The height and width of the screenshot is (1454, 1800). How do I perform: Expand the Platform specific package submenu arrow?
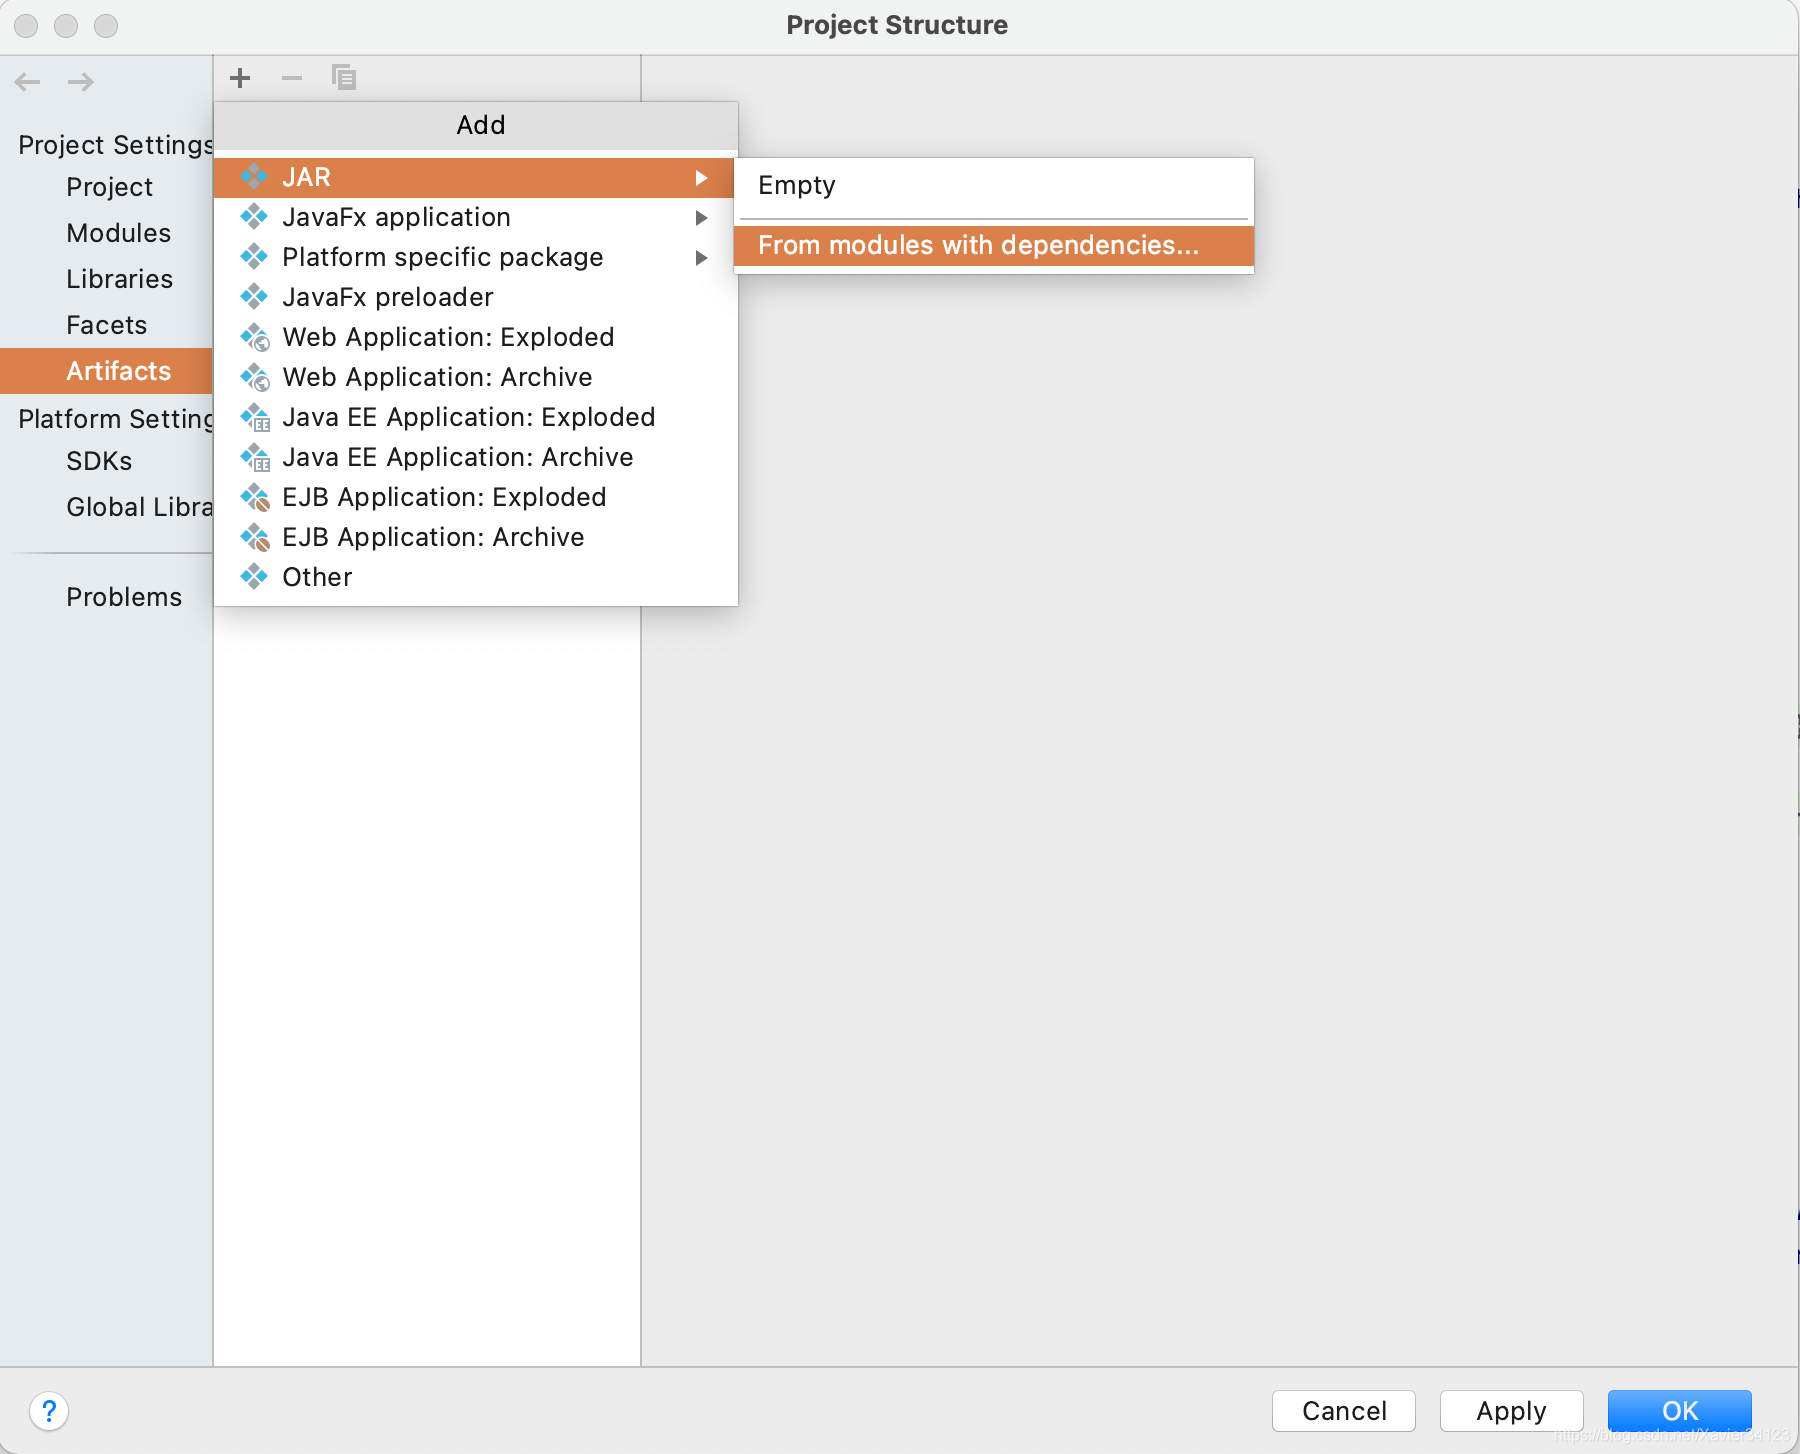pos(702,258)
